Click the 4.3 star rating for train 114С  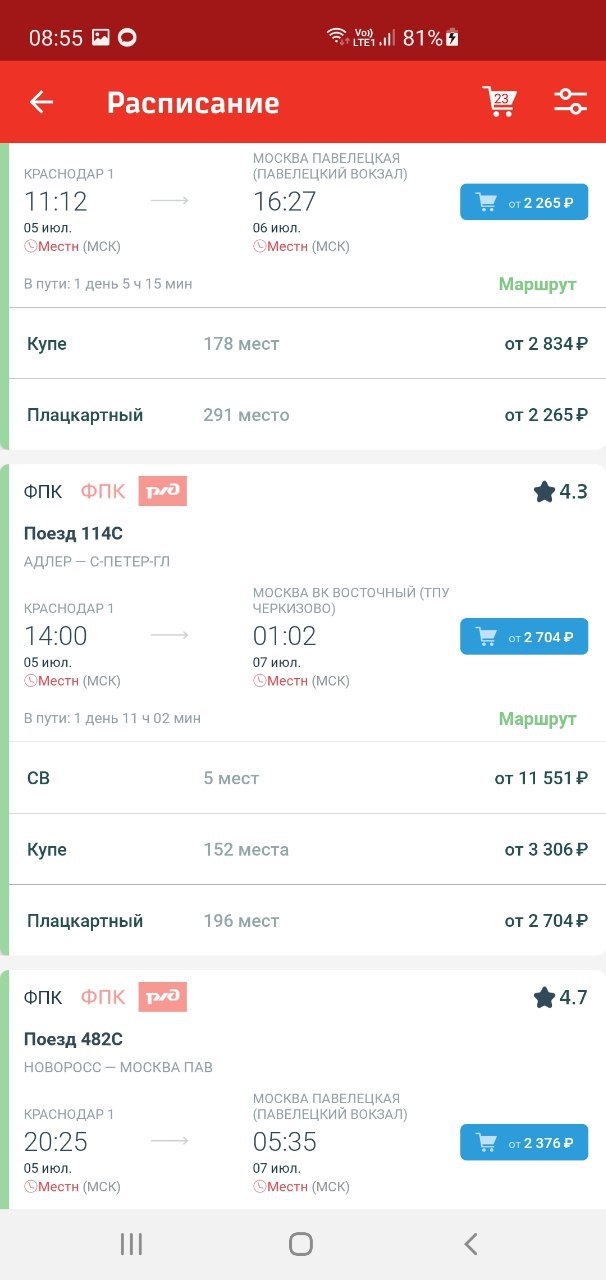[x=560, y=491]
